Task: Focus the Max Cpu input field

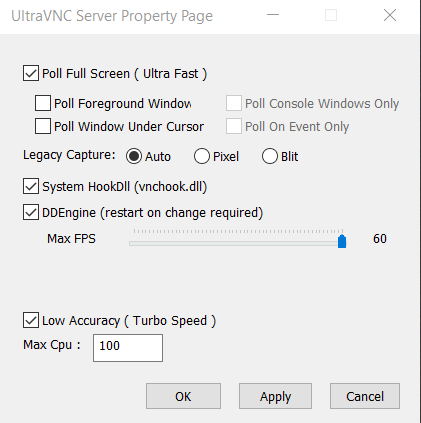Action: tap(128, 348)
